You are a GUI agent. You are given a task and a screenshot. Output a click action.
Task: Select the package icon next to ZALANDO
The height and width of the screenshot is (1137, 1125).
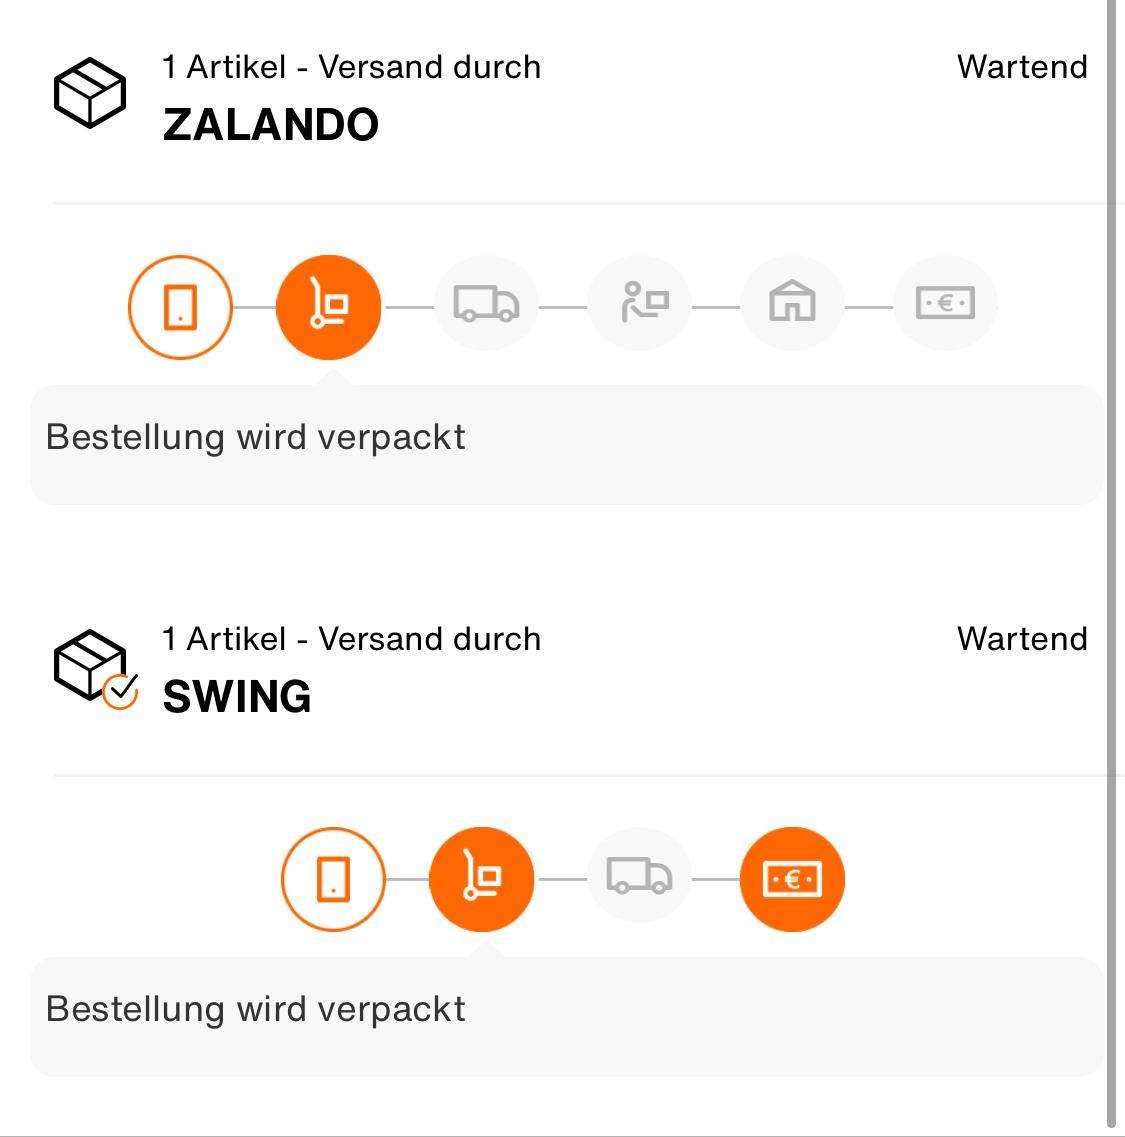point(89,91)
